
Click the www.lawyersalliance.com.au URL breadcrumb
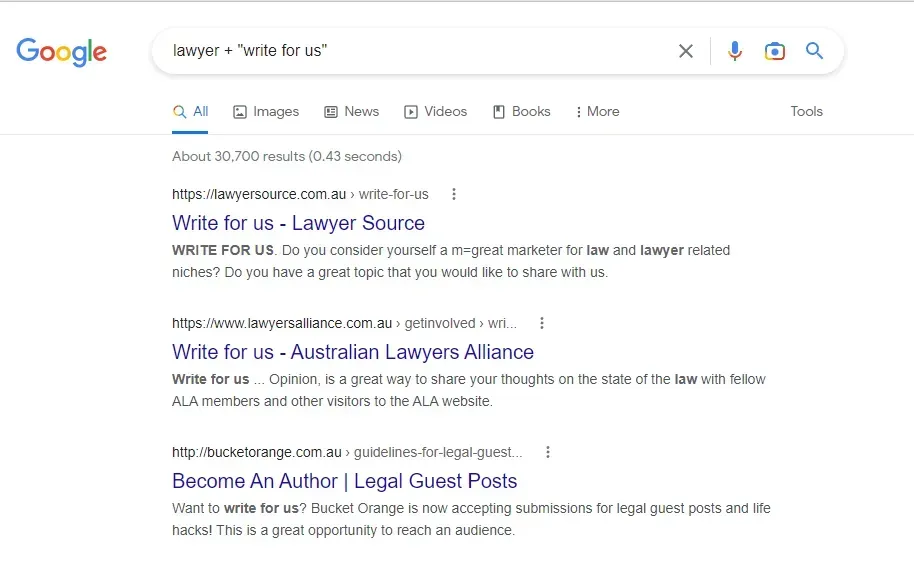click(344, 323)
